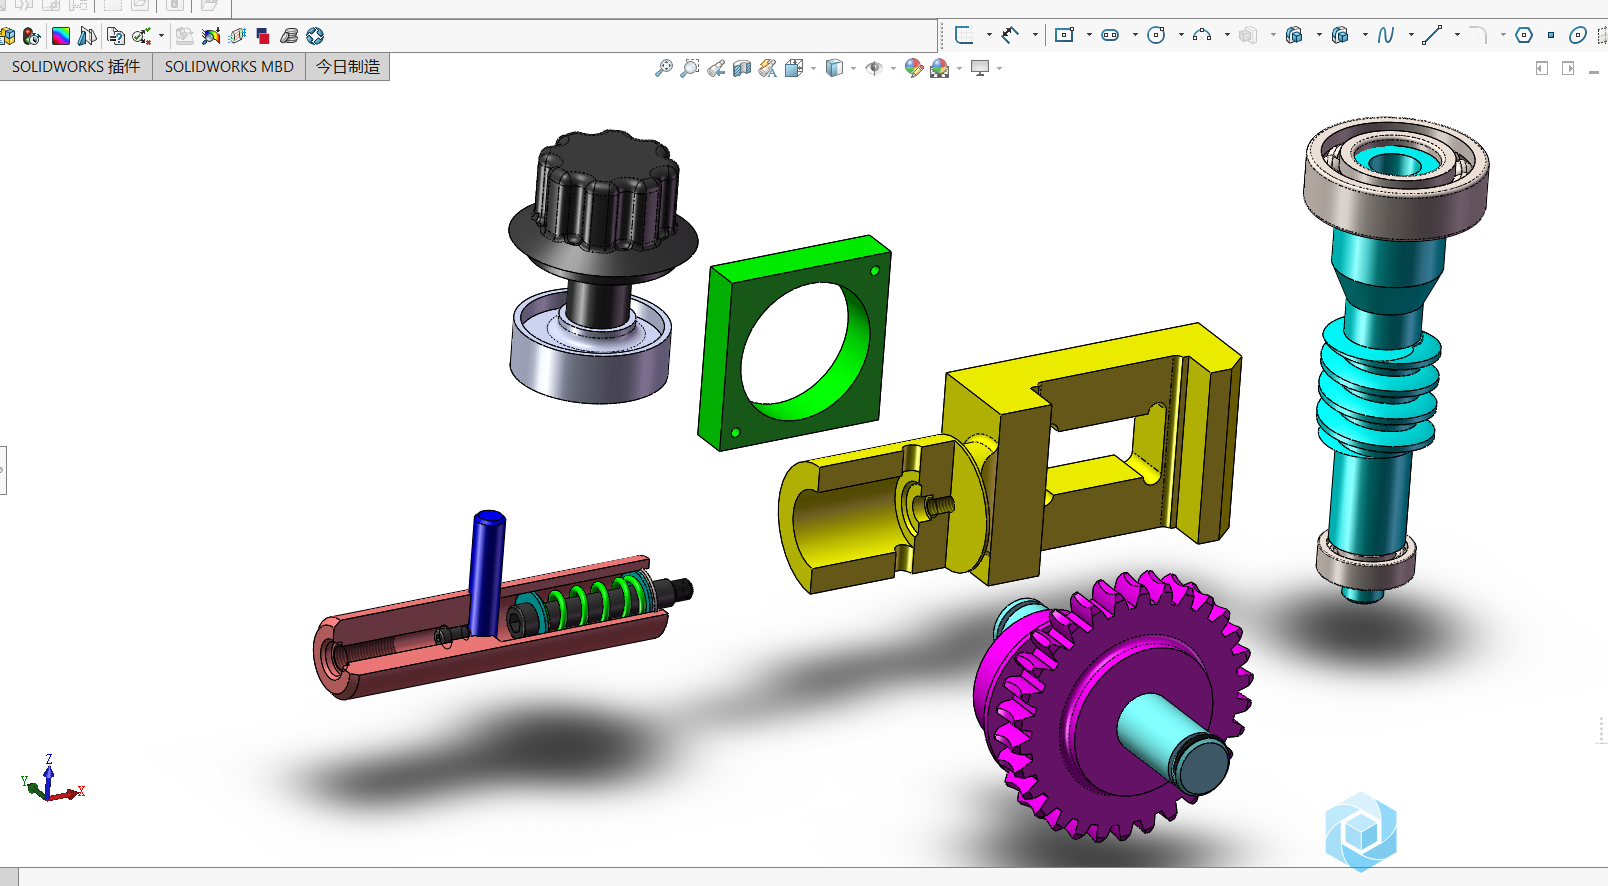Click the View Settings monitor icon
The width and height of the screenshot is (1608, 886).
pos(980,68)
